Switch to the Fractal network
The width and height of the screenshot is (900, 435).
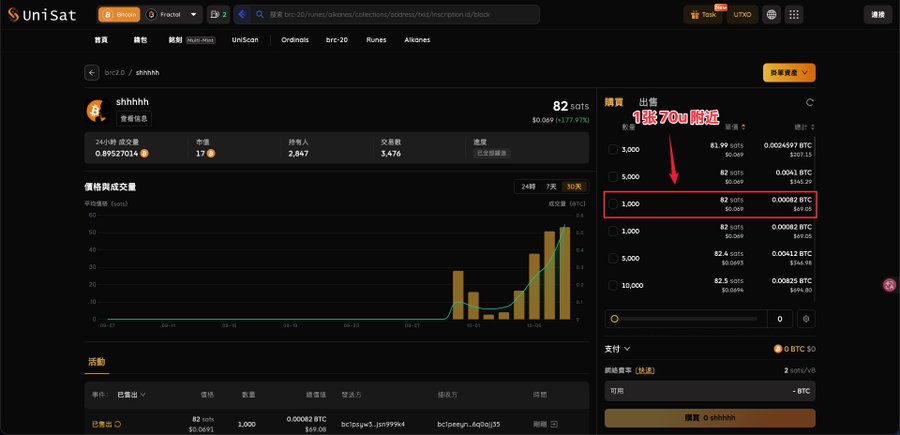pos(164,15)
